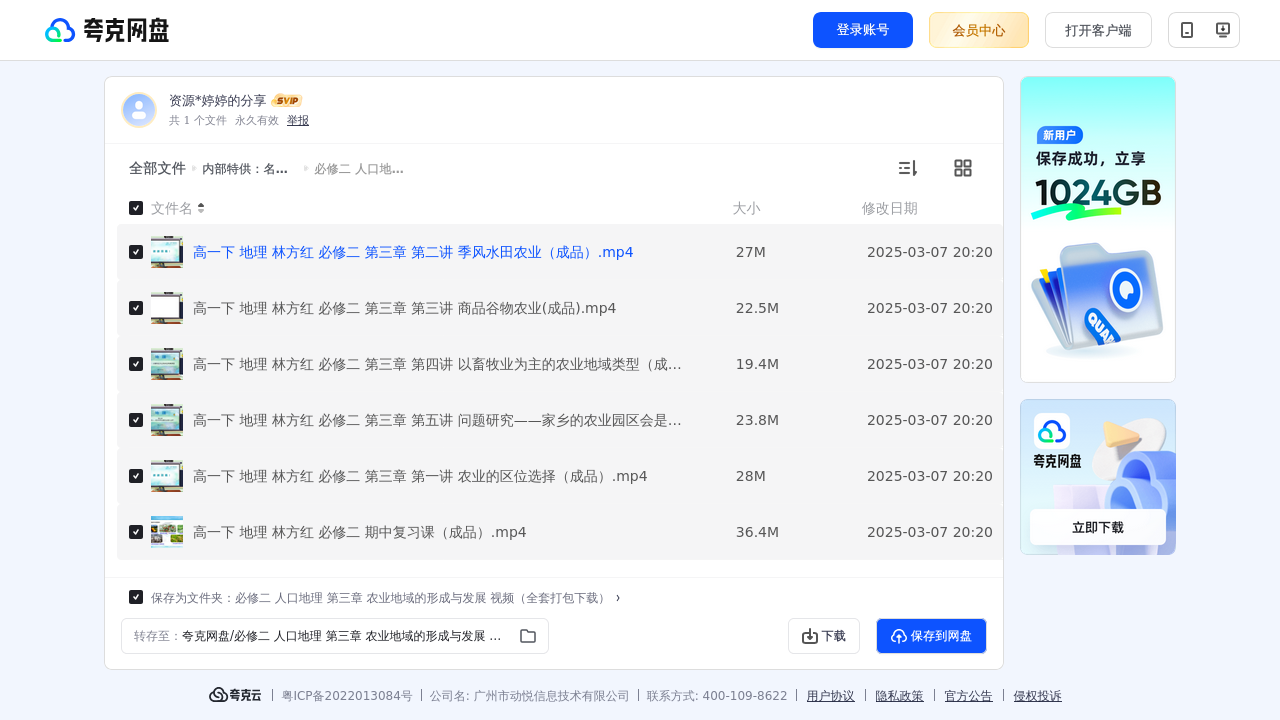This screenshot has height=720, width=1280.
Task: Click the 下载 download button
Action: (824, 636)
